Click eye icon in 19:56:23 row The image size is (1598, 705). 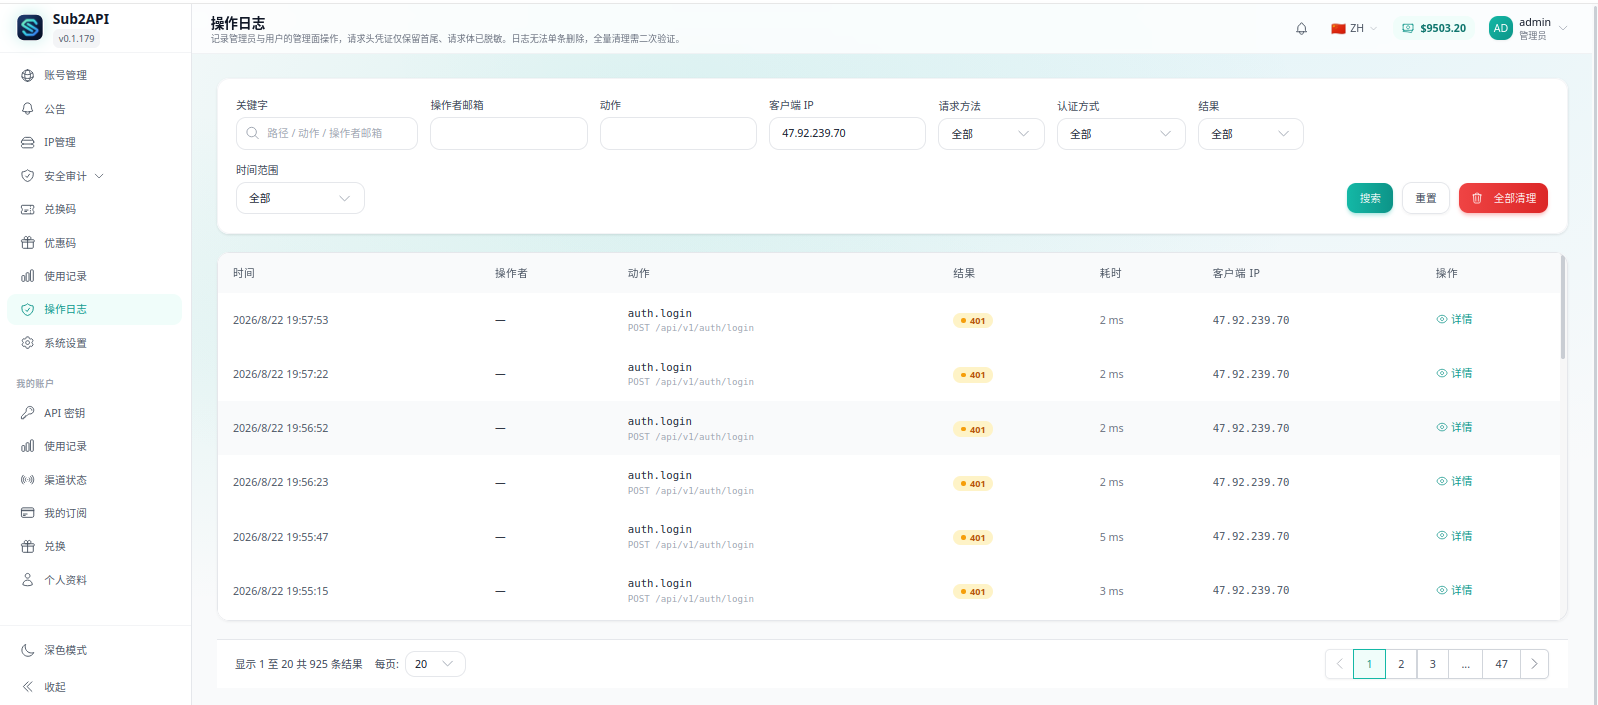1442,481
